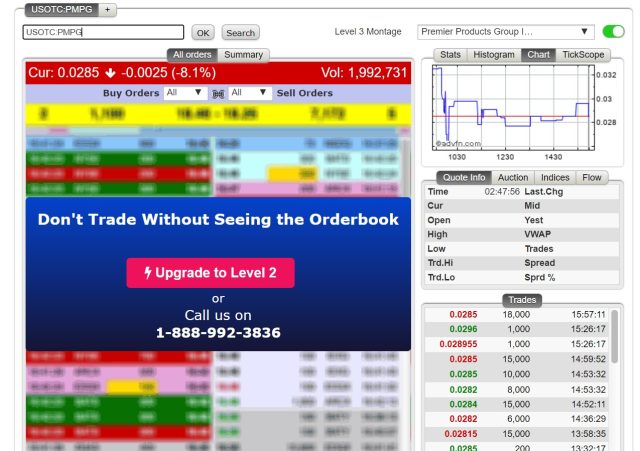Click the 14:59:52 trade row

tap(516, 359)
